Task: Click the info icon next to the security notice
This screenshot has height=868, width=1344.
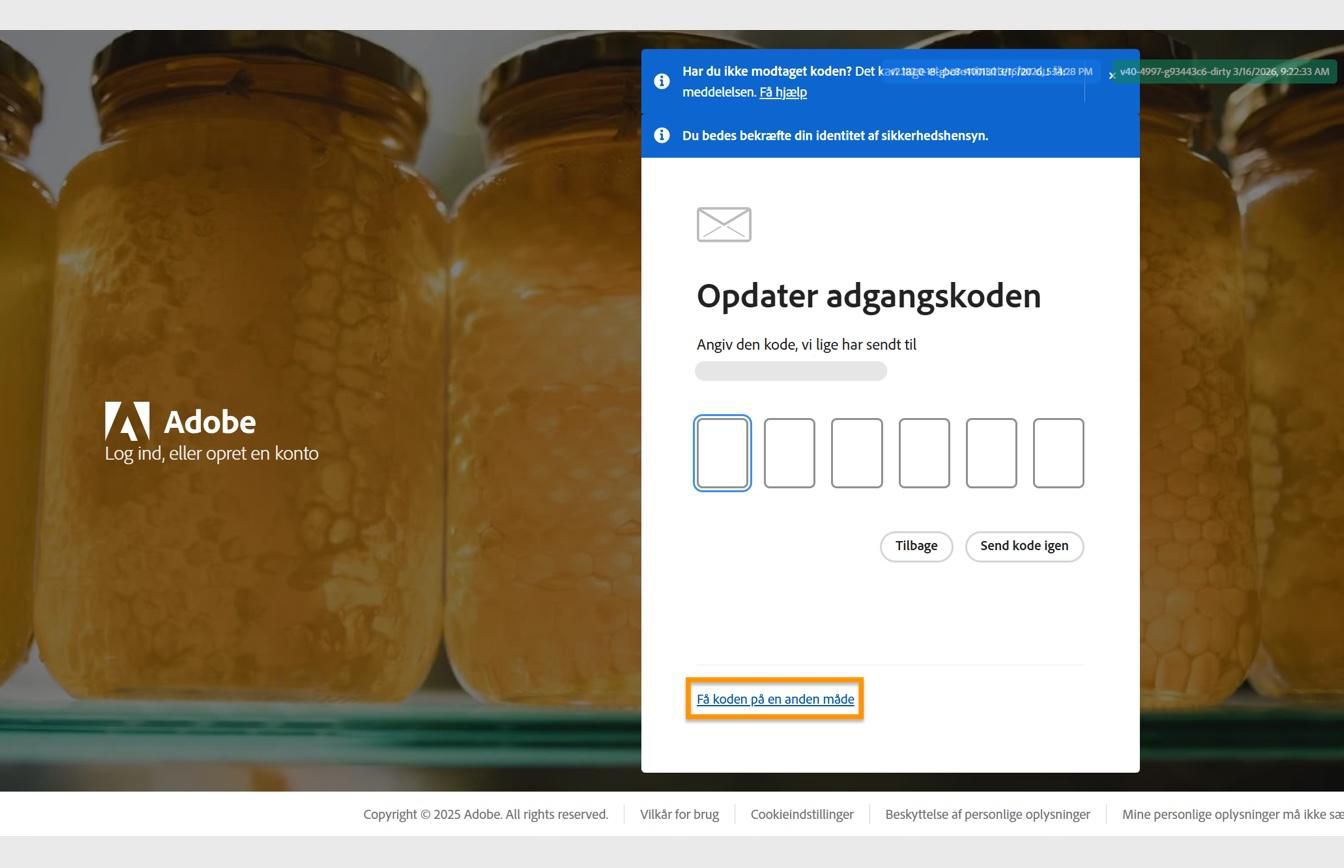Action: tap(662, 135)
